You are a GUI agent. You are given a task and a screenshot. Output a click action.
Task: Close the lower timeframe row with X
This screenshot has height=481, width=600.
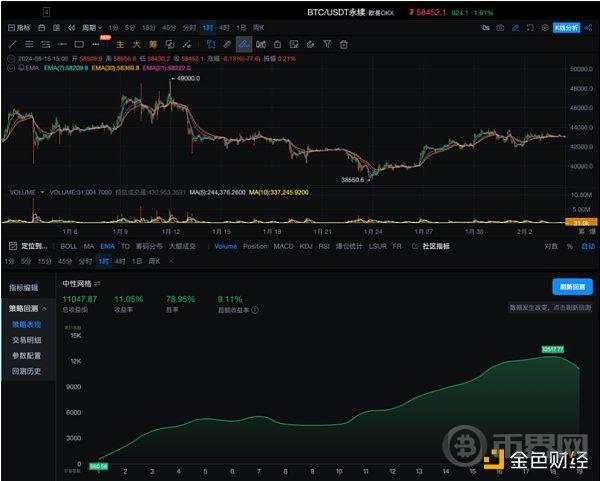(x=171, y=261)
